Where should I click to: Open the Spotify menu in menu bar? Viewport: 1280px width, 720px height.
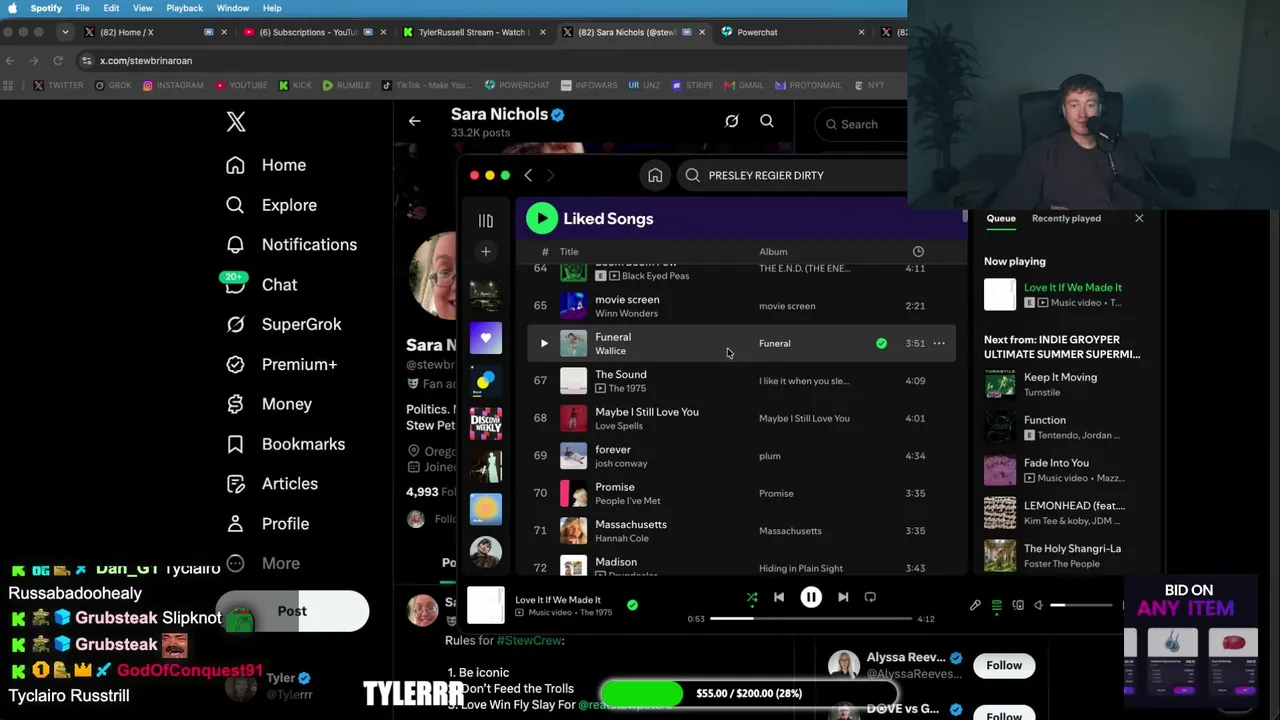click(46, 8)
